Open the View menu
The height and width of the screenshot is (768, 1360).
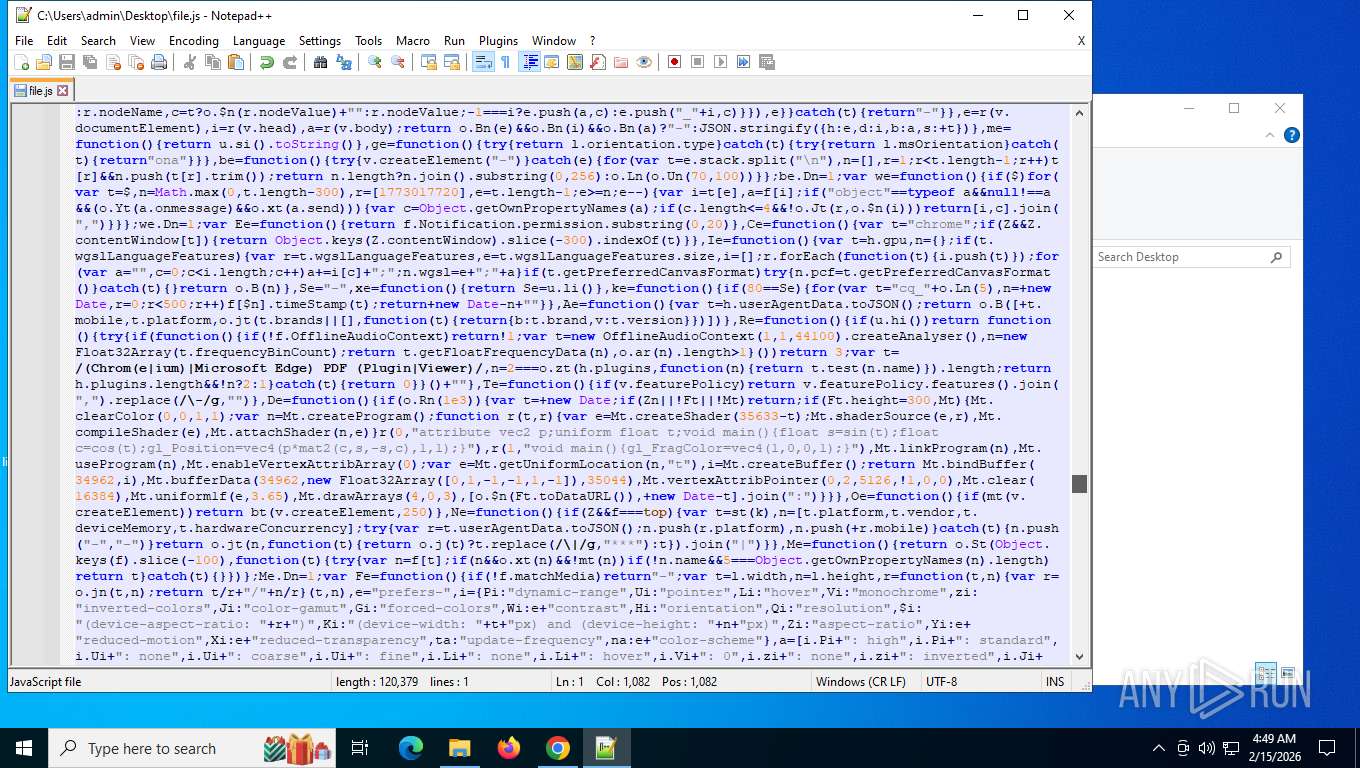pos(143,41)
